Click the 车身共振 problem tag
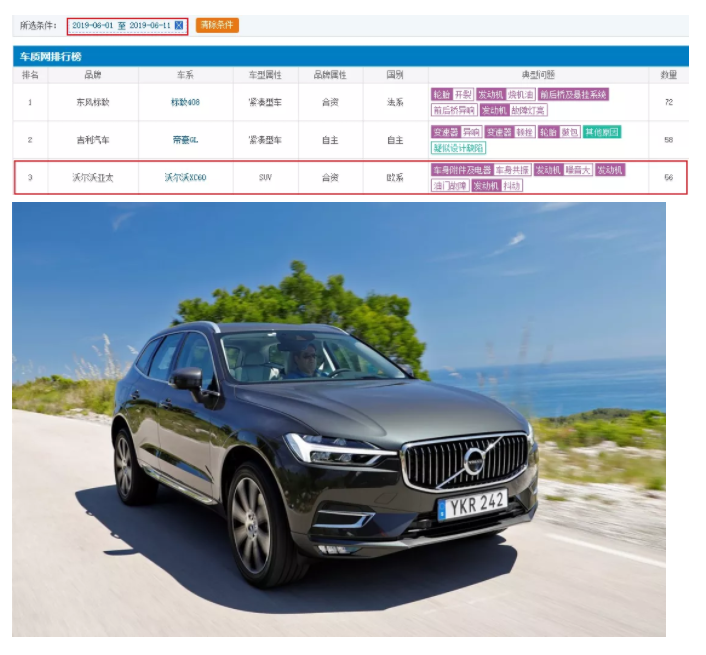706x655 pixels. [x=512, y=170]
